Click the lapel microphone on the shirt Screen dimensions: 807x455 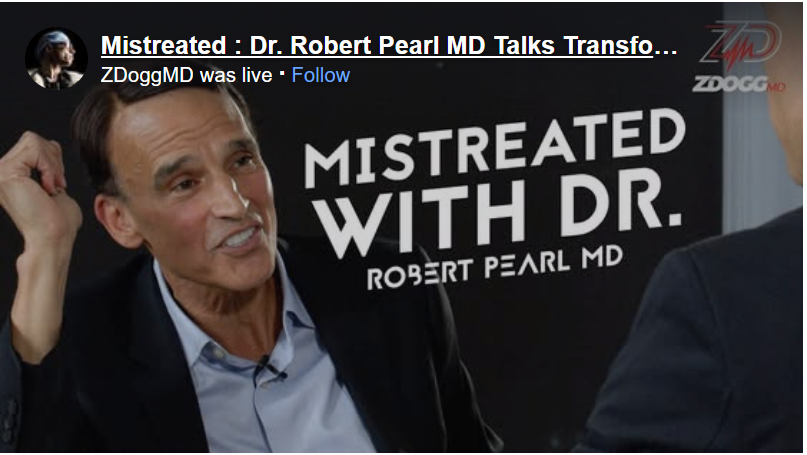(x=267, y=365)
